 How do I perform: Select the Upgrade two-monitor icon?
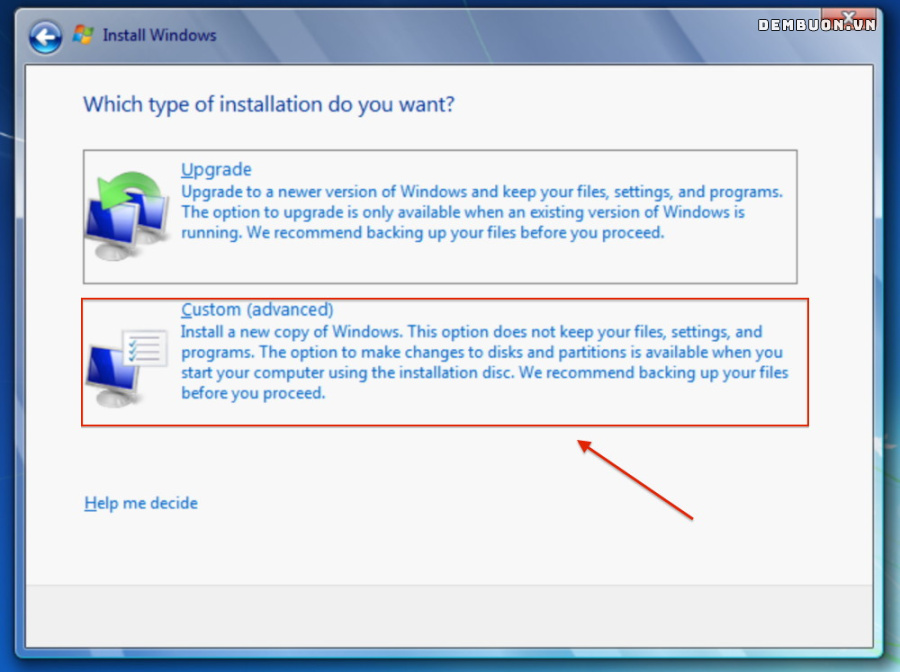click(x=127, y=216)
